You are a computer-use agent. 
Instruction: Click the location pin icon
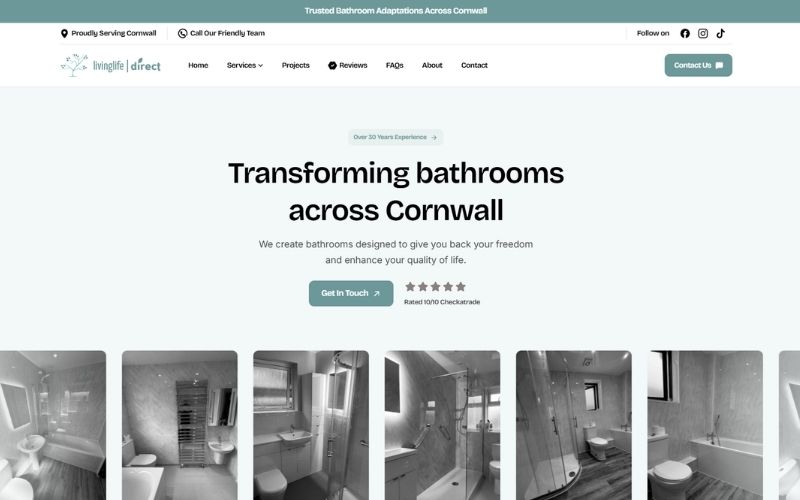[65, 33]
